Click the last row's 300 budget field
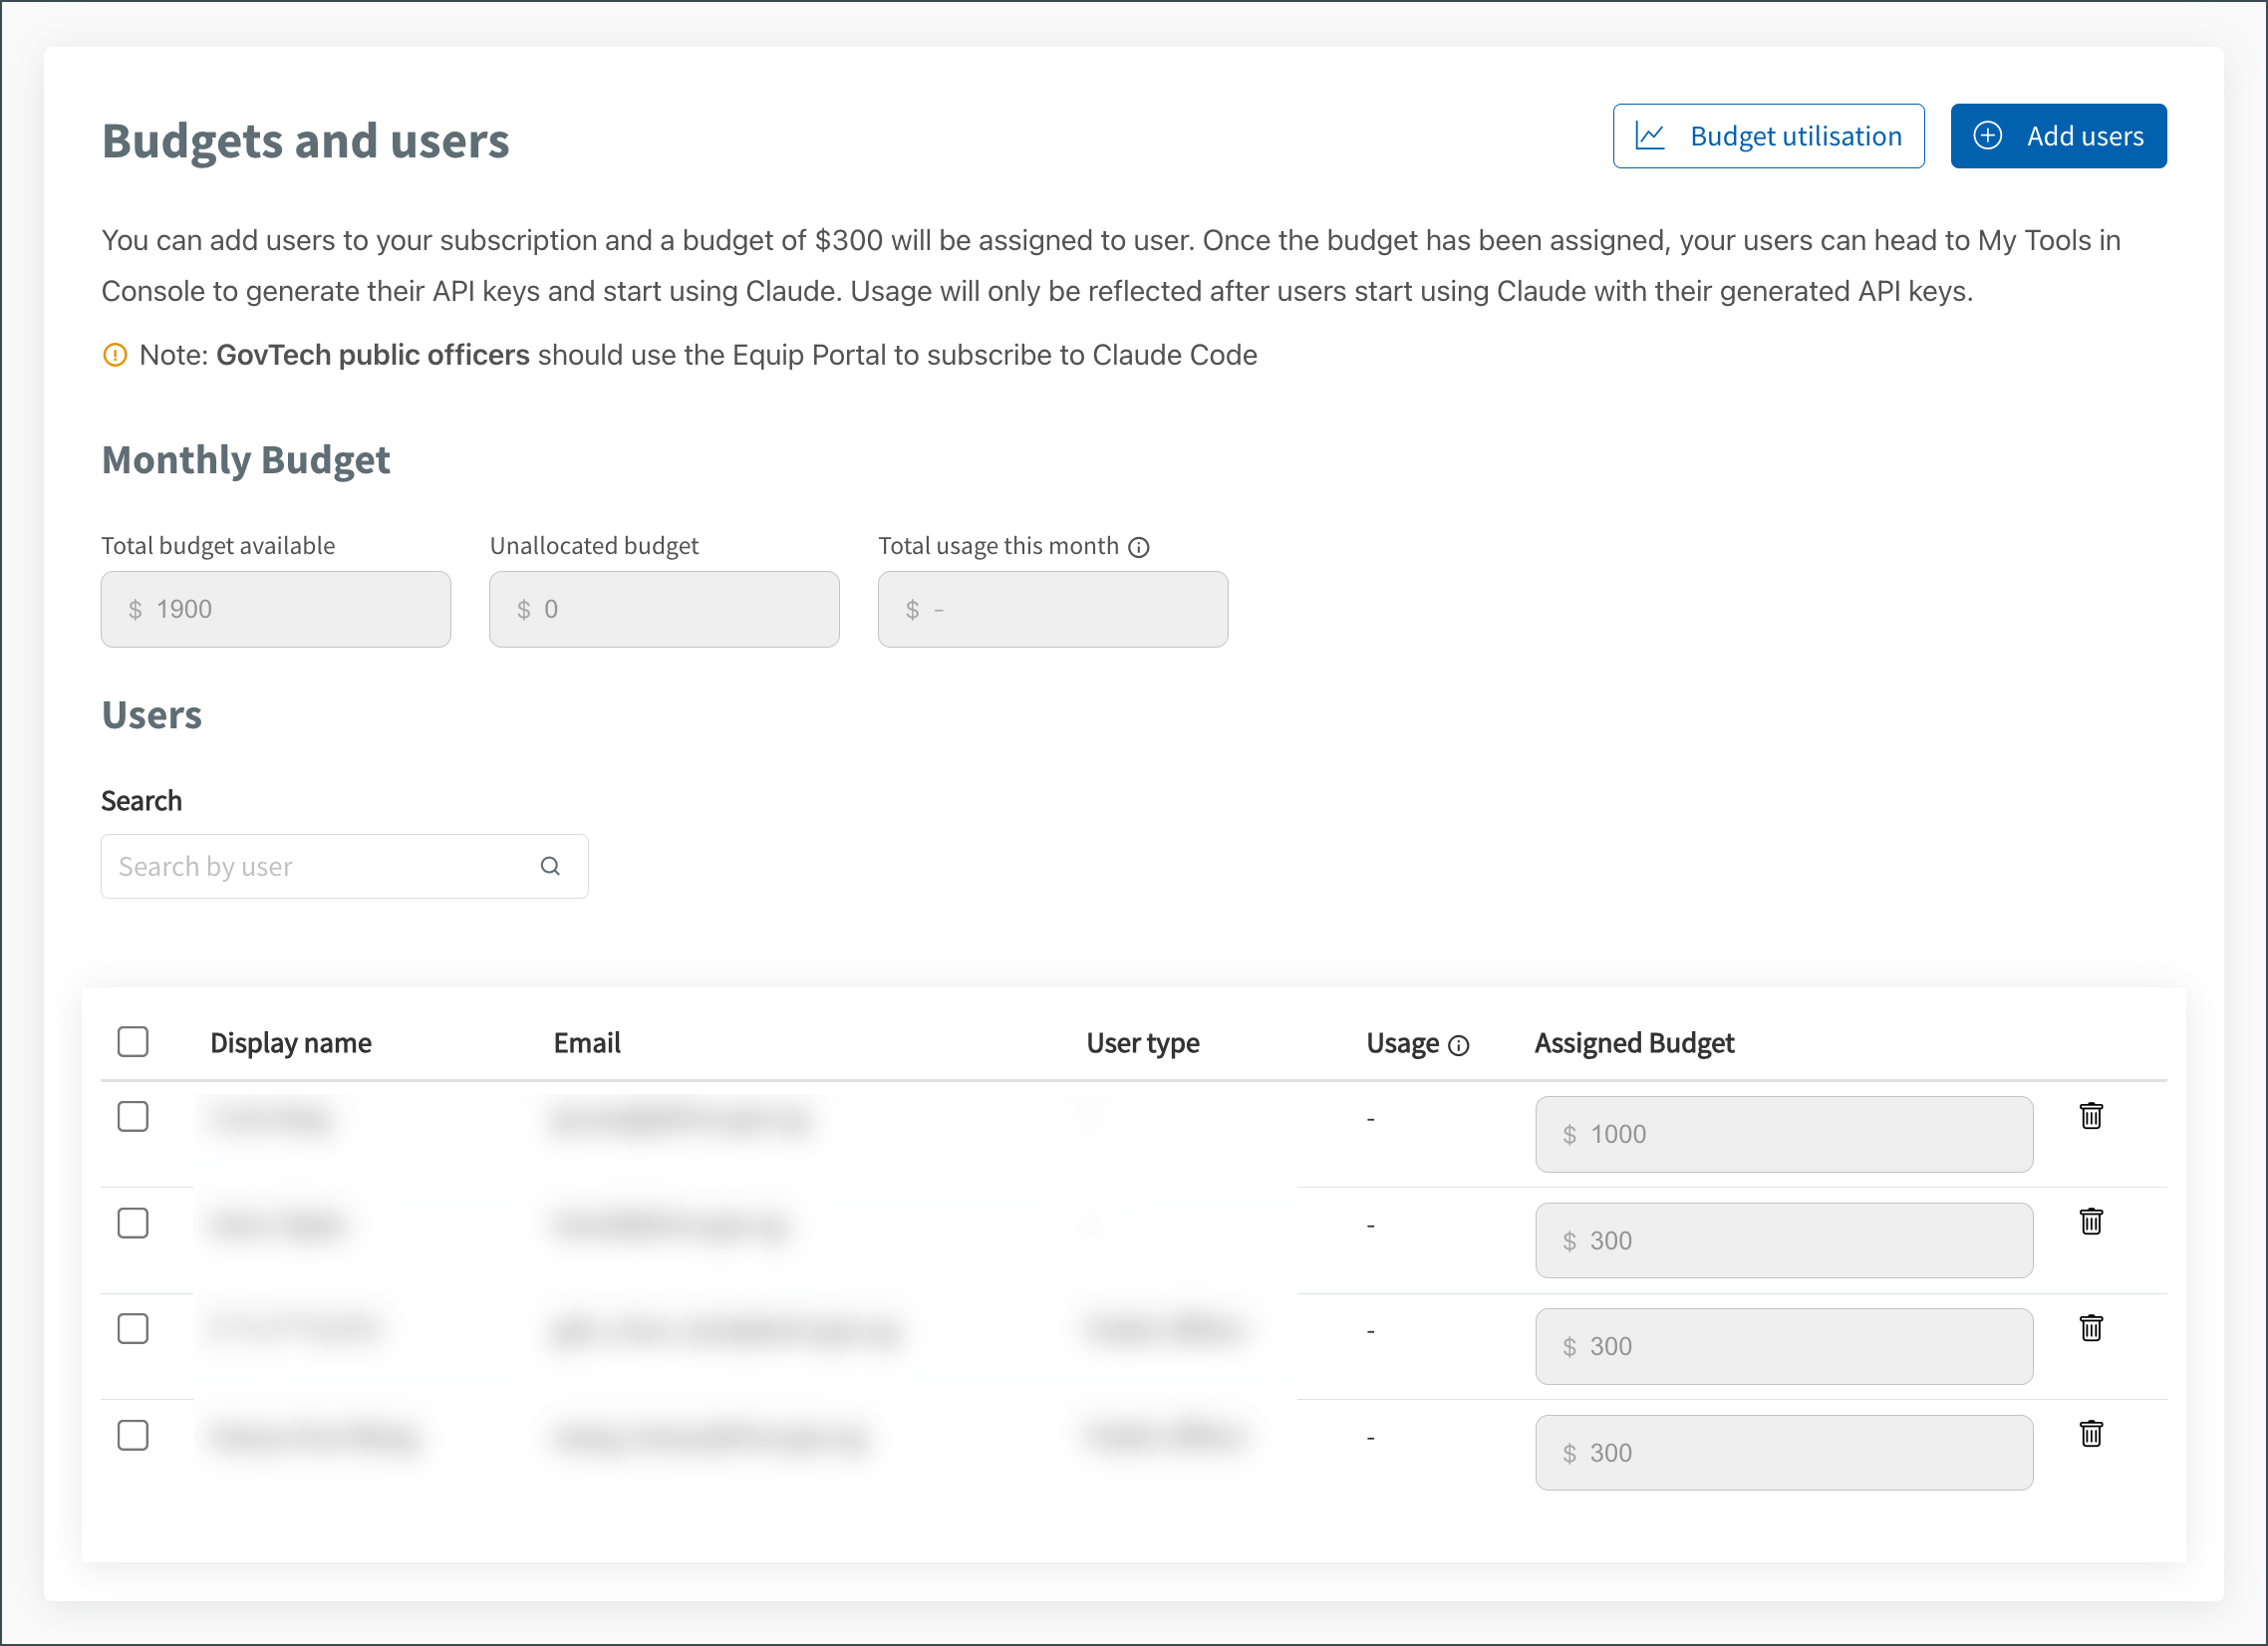This screenshot has width=2268, height=1646. [x=1784, y=1452]
